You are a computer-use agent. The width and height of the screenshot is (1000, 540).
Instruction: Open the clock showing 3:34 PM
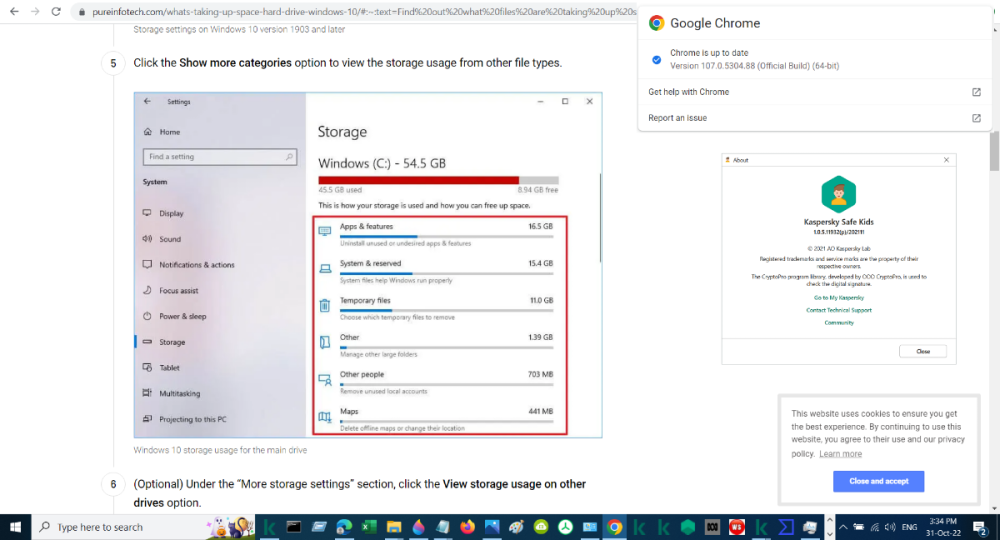pos(943,527)
